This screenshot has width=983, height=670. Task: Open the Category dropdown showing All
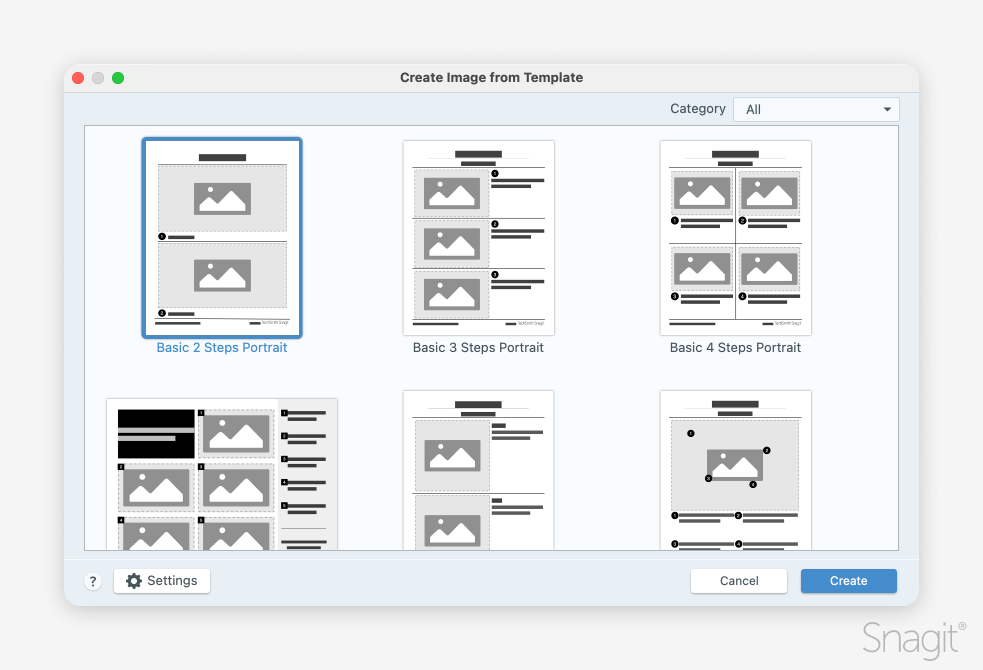[x=816, y=110]
